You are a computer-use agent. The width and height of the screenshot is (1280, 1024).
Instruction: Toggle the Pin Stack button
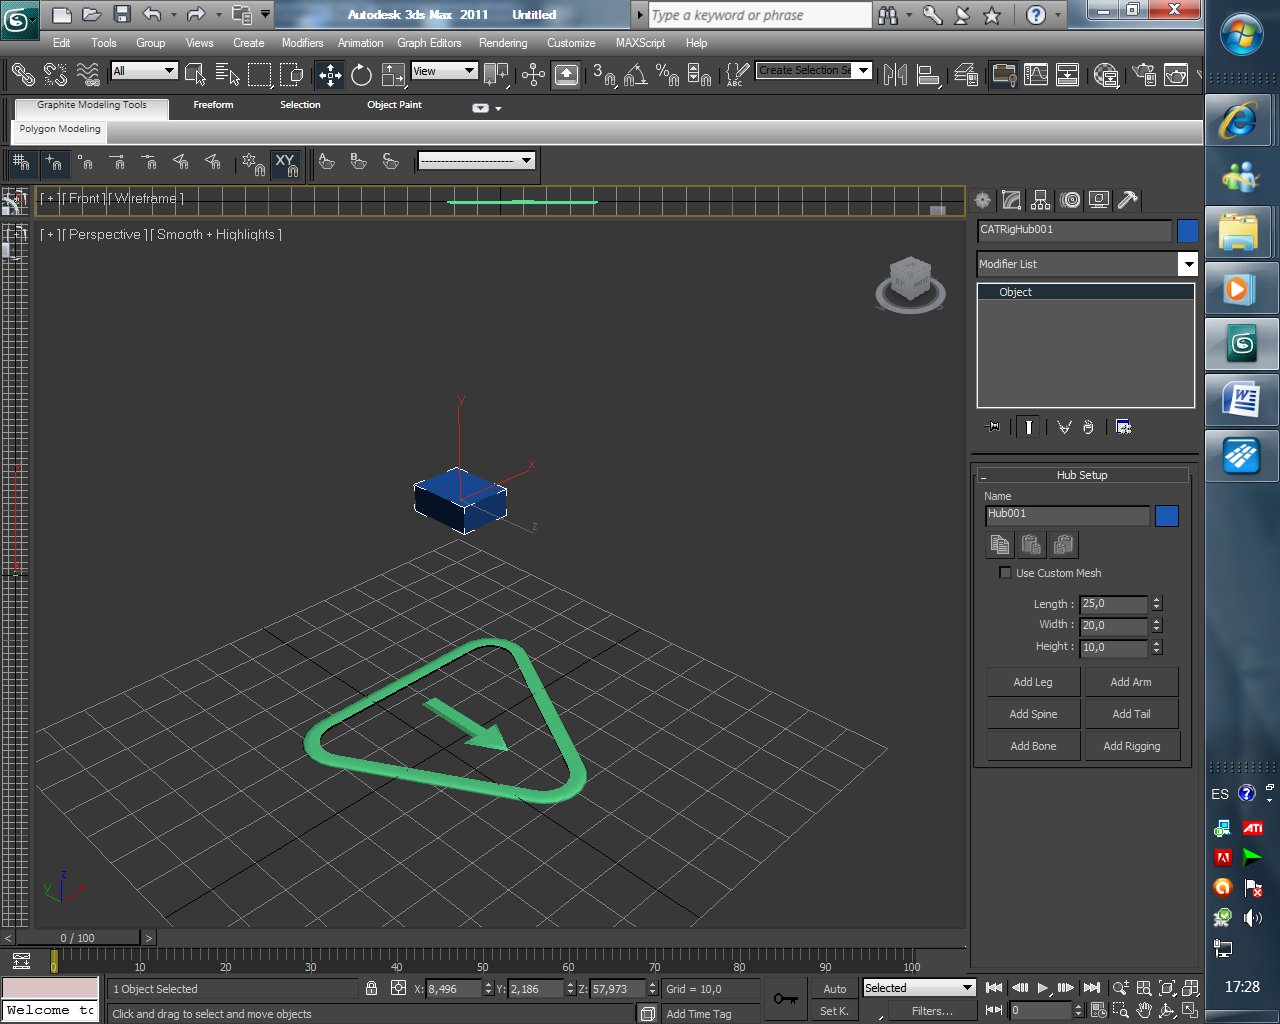[x=992, y=427]
